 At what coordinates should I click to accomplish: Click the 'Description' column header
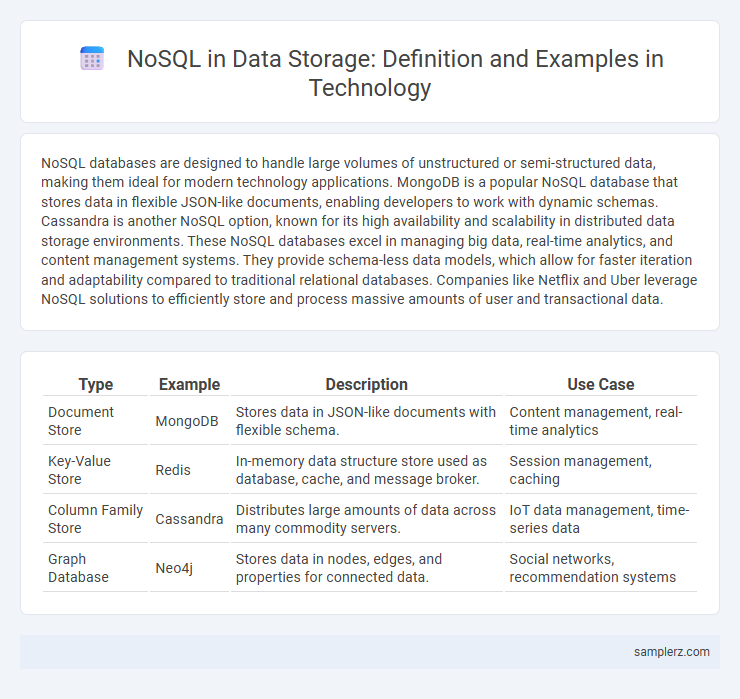point(367,384)
